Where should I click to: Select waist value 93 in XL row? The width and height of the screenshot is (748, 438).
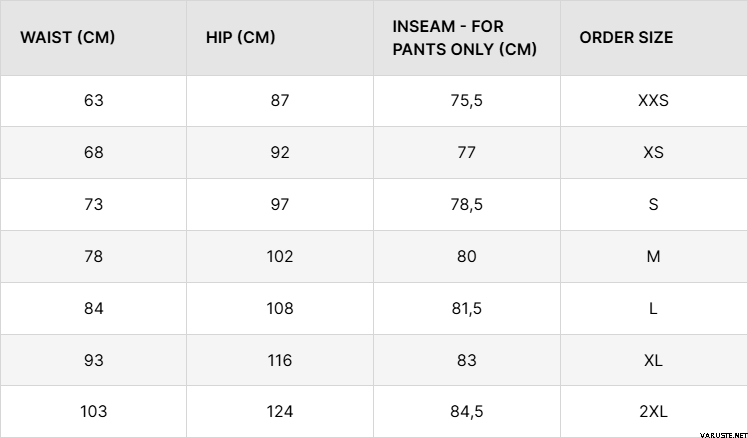pyautogui.click(x=94, y=360)
